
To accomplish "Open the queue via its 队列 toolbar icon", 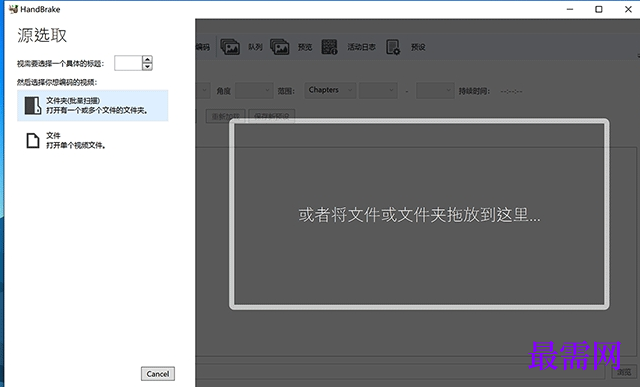I will (230, 47).
